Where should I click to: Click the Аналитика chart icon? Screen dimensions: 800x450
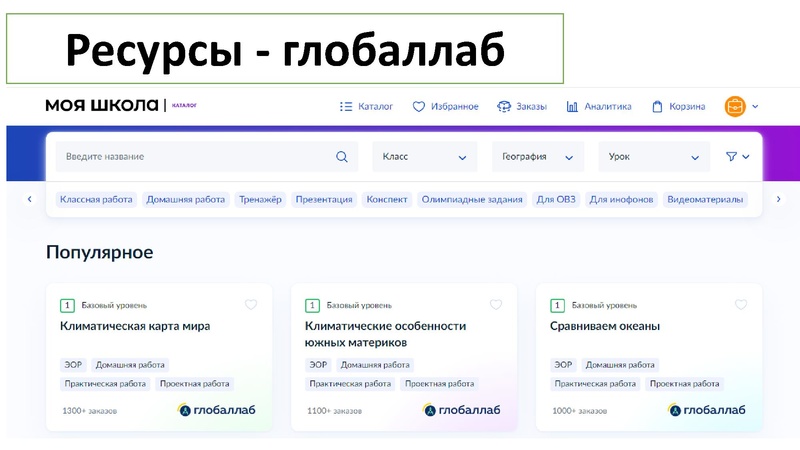click(x=572, y=107)
